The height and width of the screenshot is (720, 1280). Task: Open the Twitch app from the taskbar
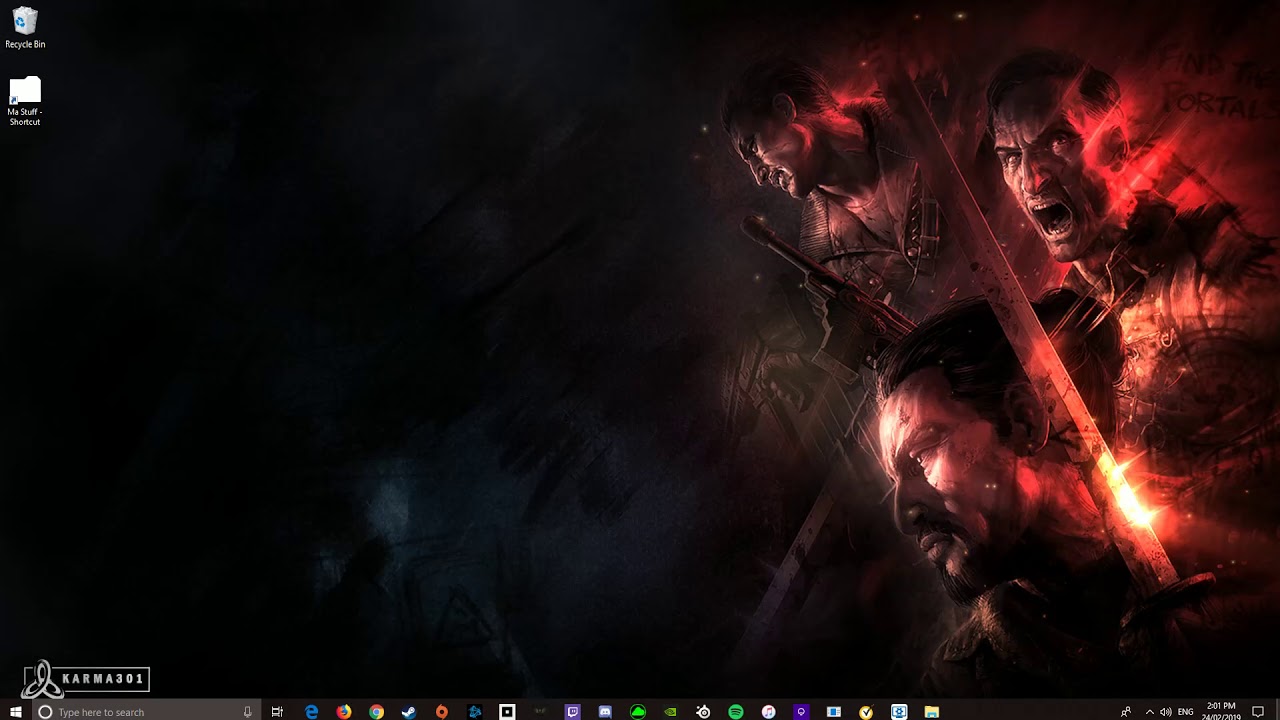[573, 712]
